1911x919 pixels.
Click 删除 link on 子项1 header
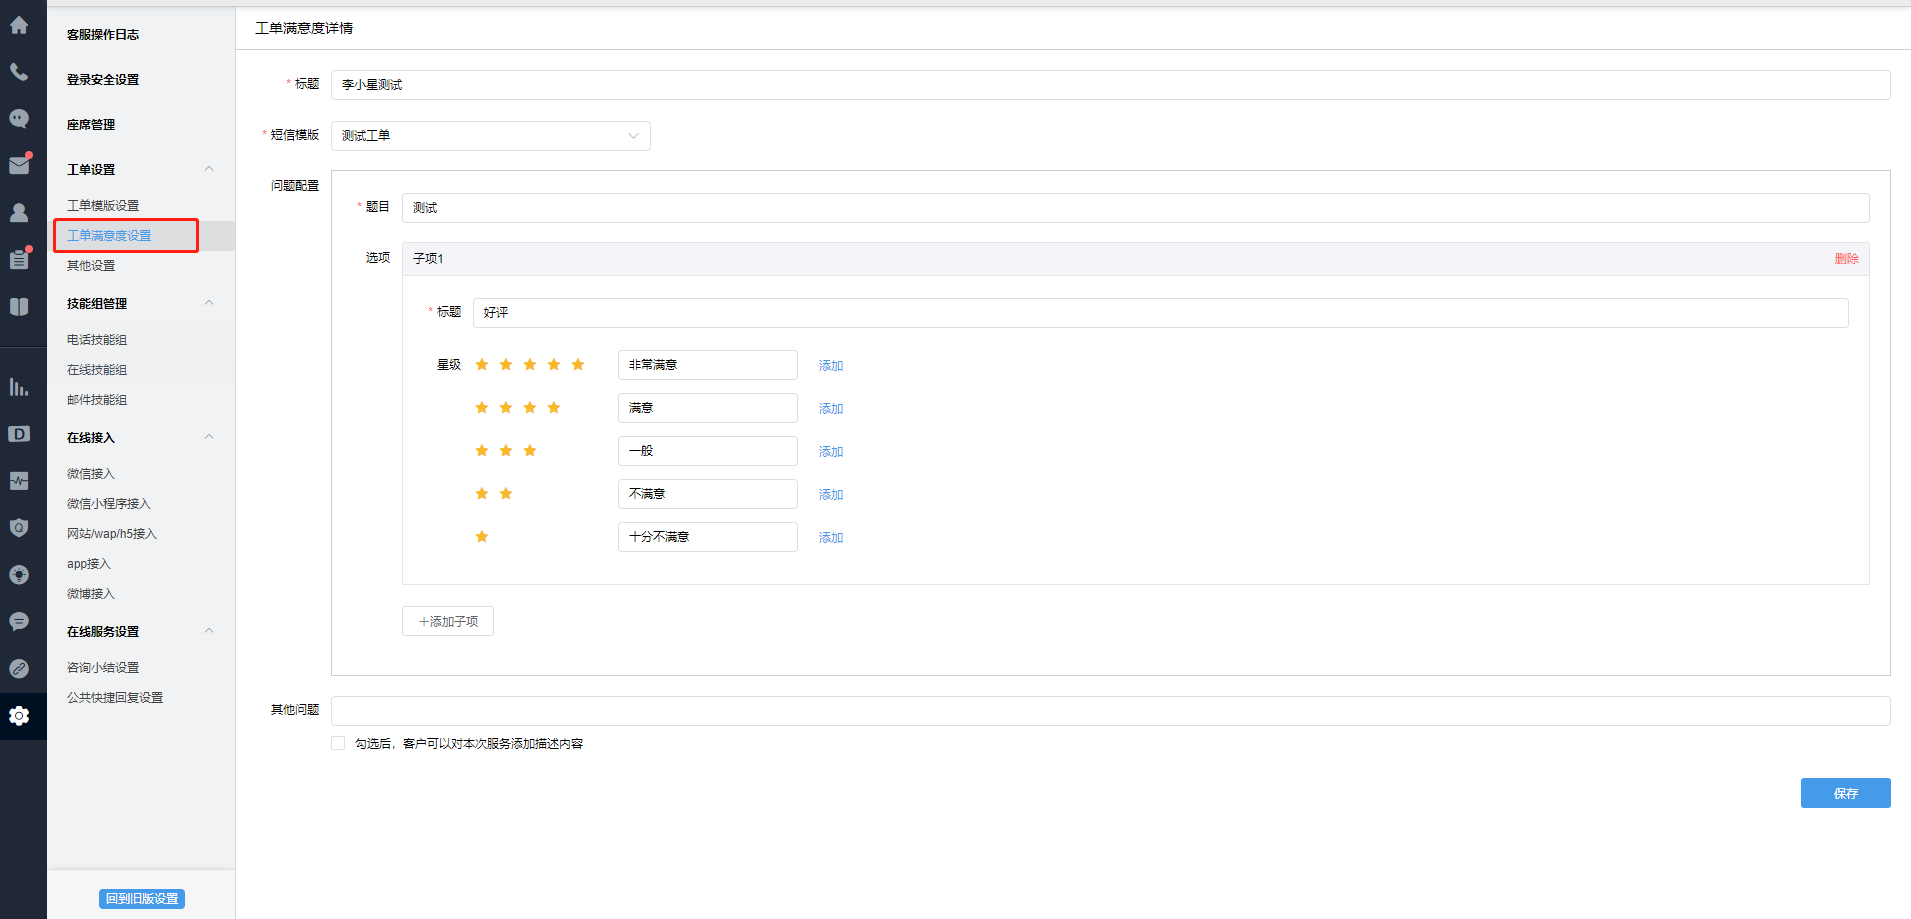(x=1846, y=259)
